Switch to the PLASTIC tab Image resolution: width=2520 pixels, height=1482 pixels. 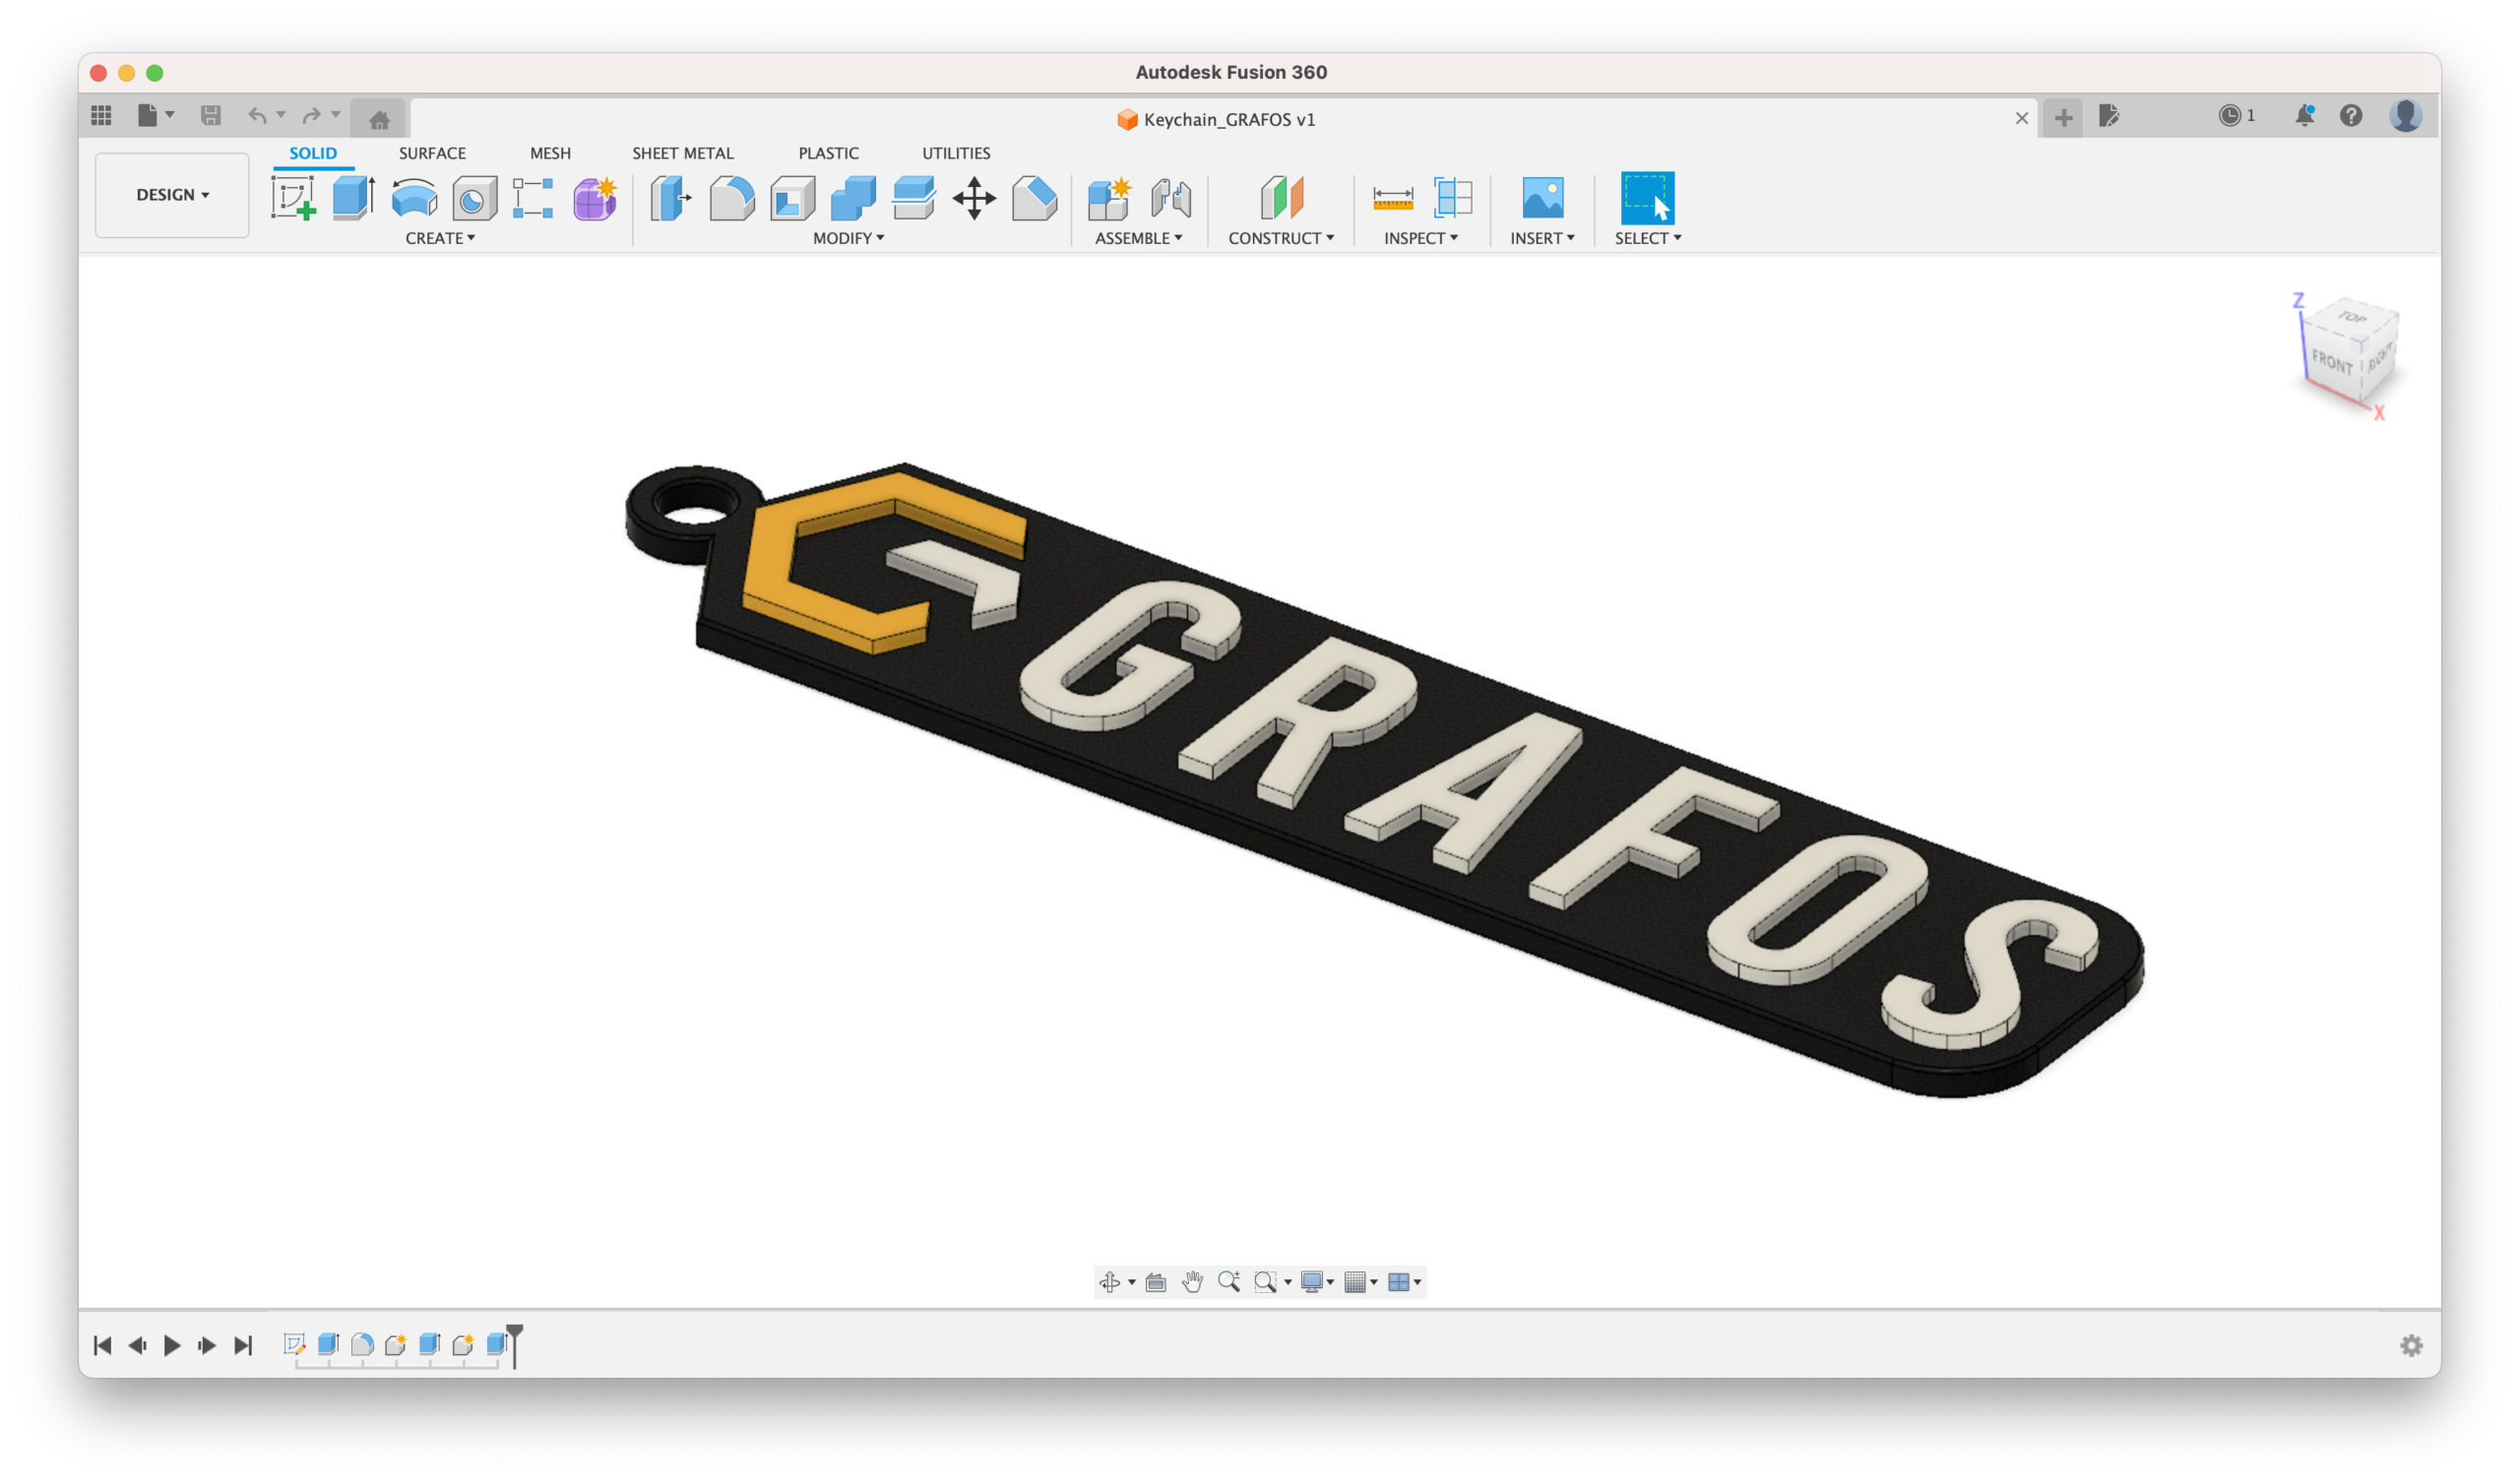828,153
